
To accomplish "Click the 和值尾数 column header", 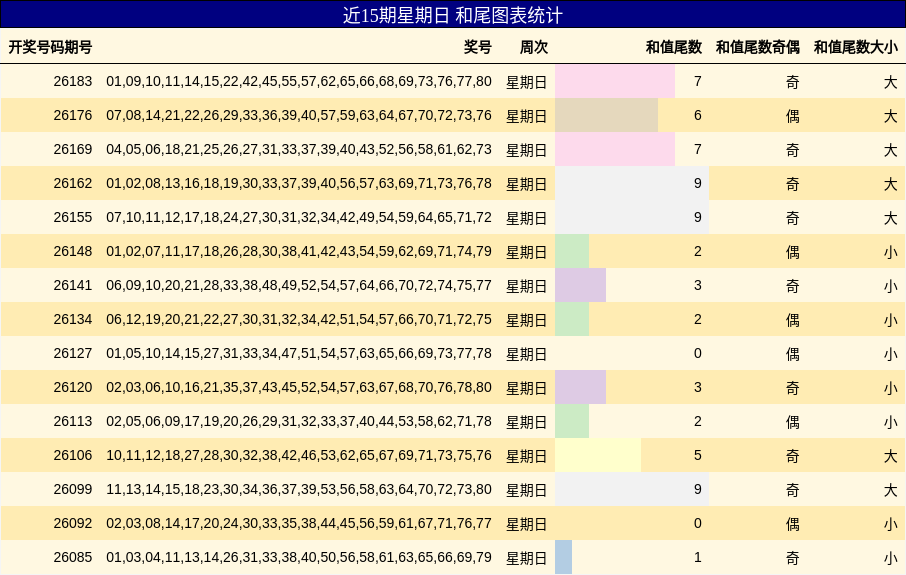I will pyautogui.click(x=674, y=47).
